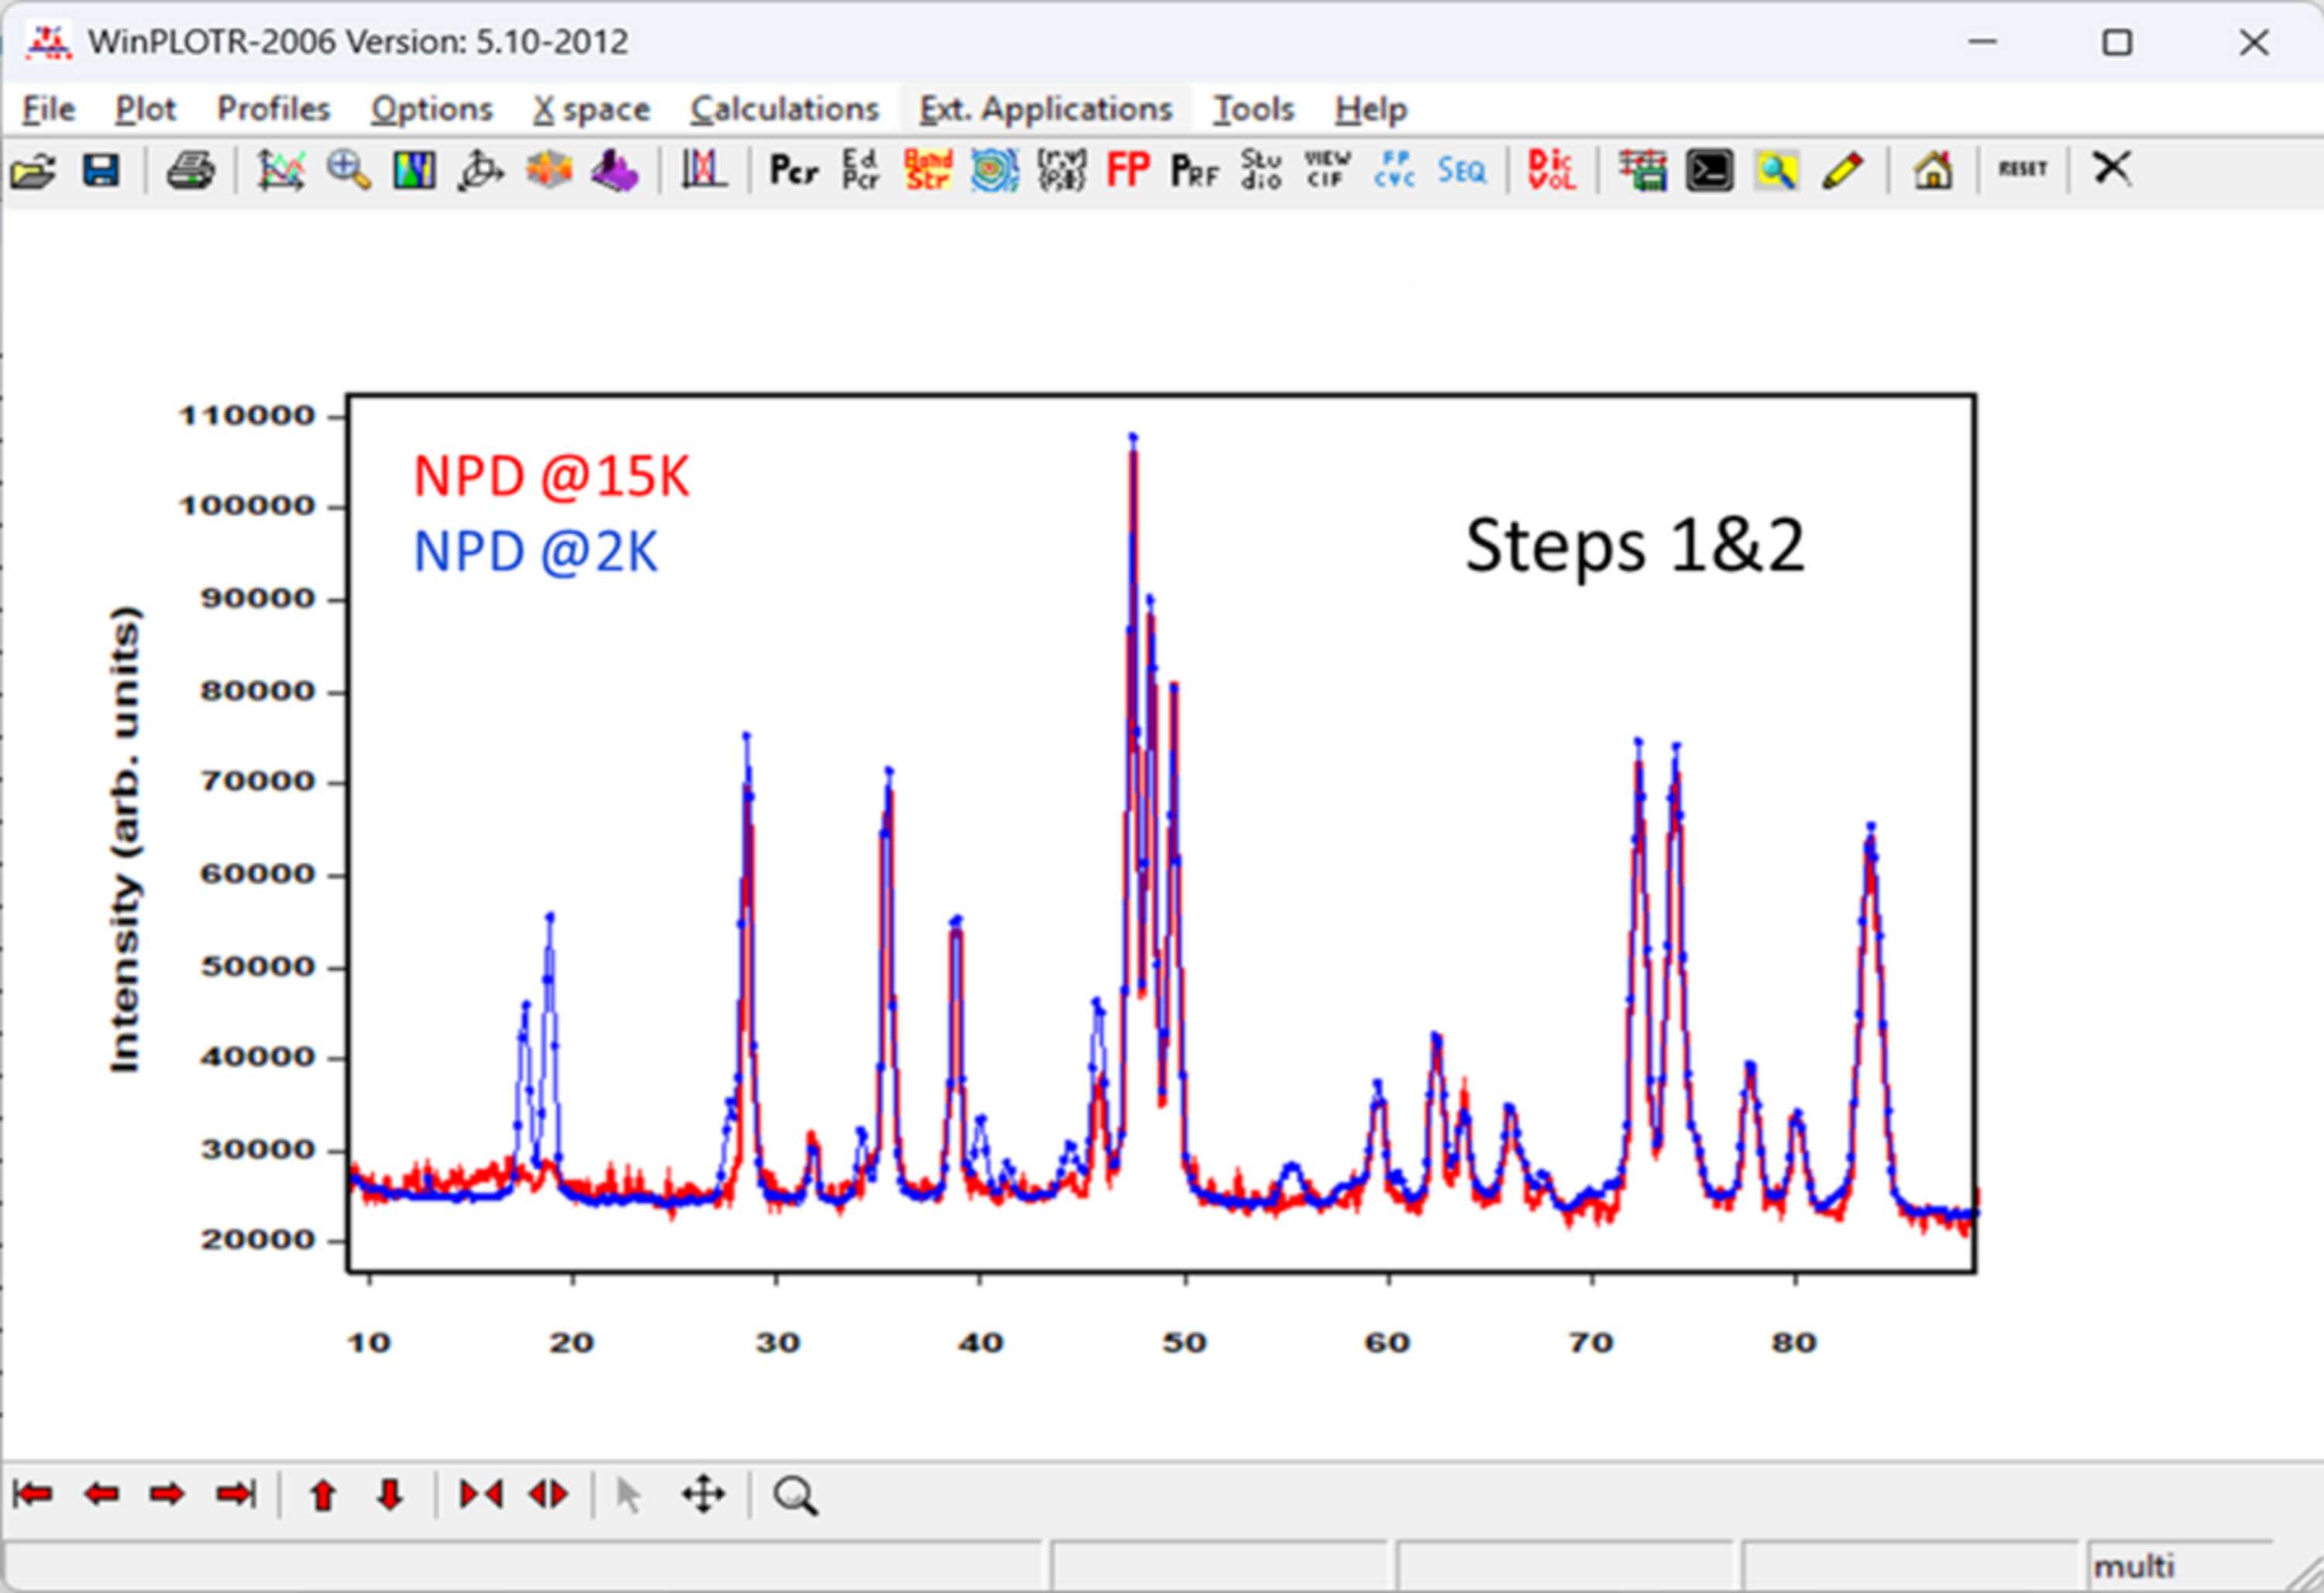
Task: Click the FP Studio icon
Action: click(1261, 170)
